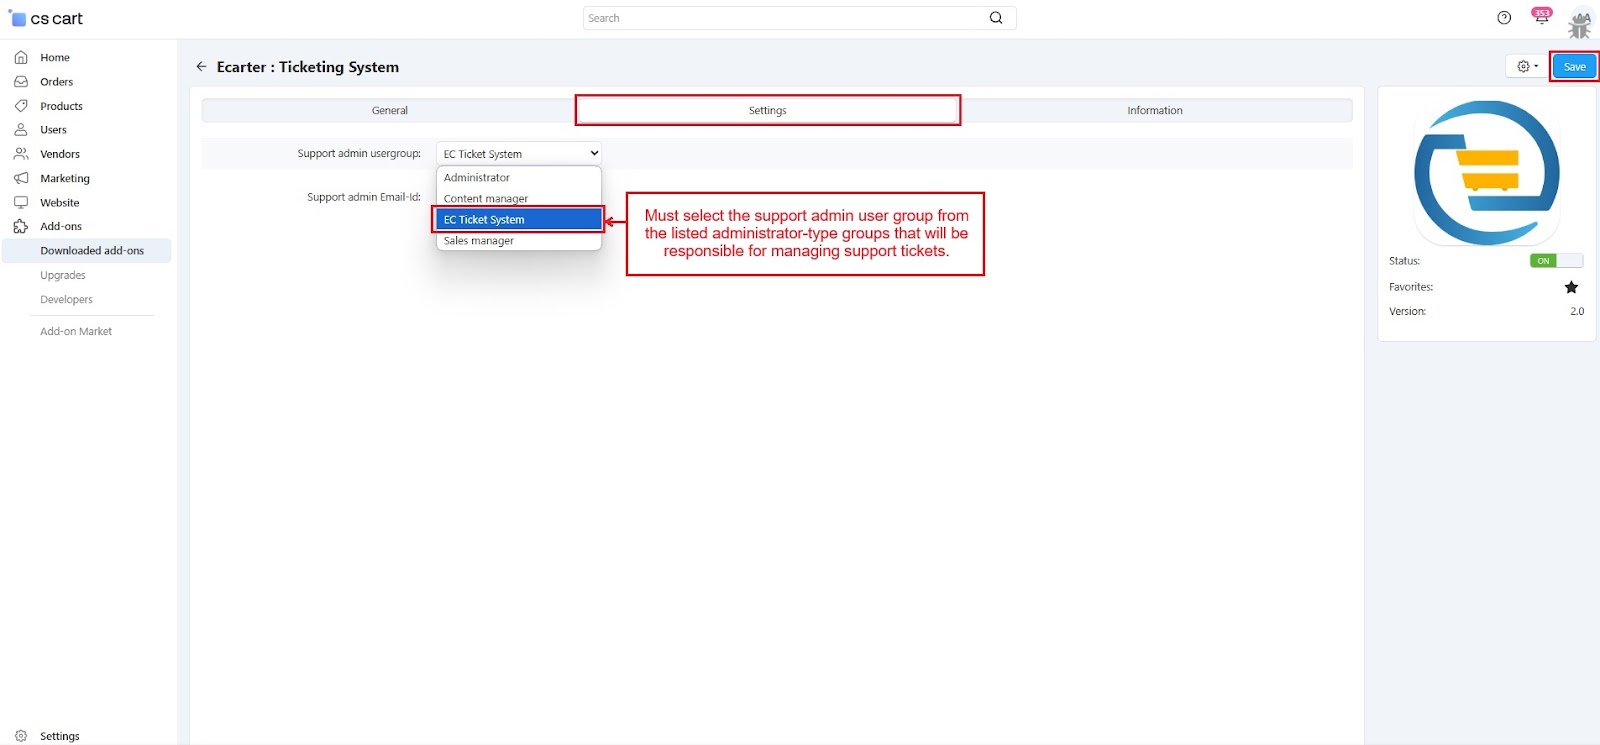
Task: Click the Vendors people icon in sidebar
Action: tap(21, 154)
